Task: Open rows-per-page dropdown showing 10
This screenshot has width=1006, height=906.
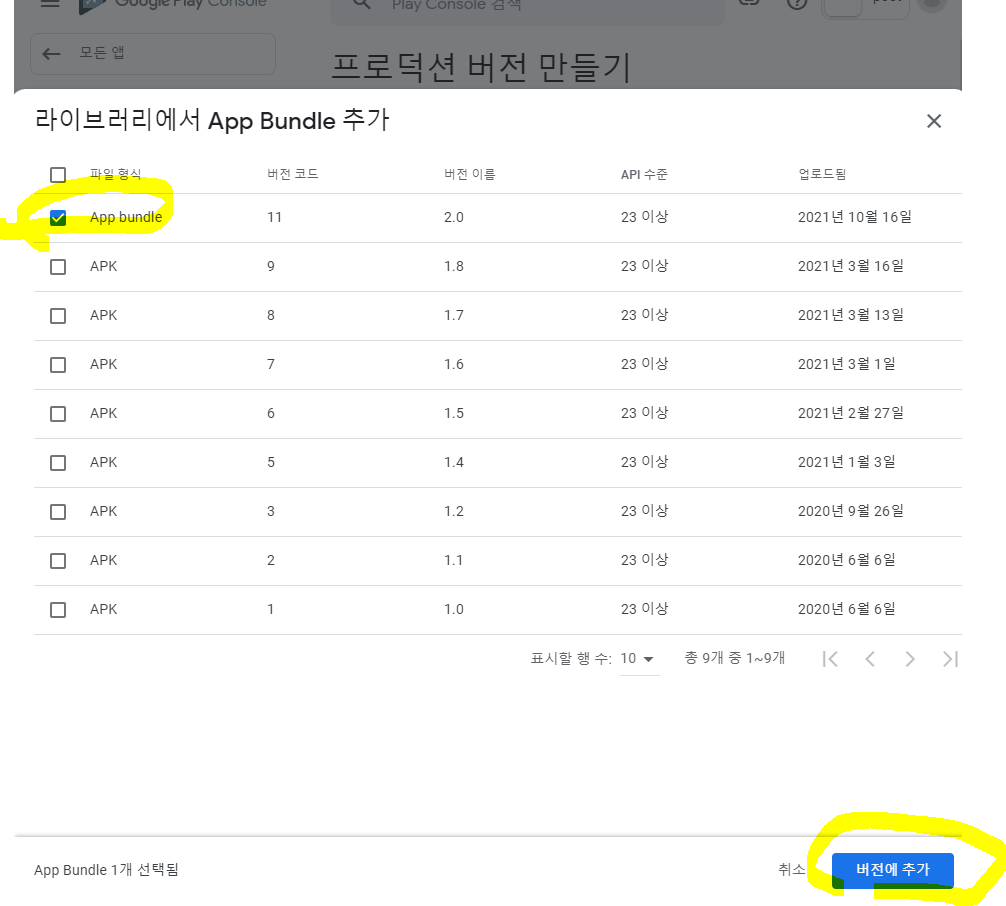Action: click(639, 659)
